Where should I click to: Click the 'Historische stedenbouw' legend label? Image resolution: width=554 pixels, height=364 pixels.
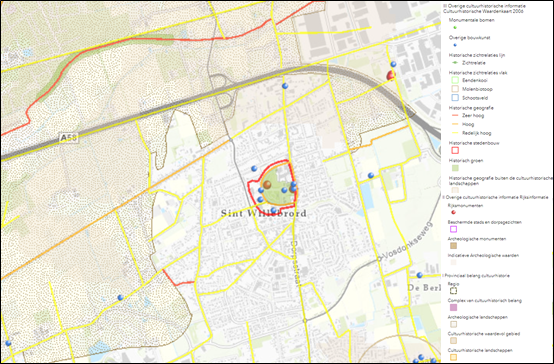pyautogui.click(x=474, y=143)
